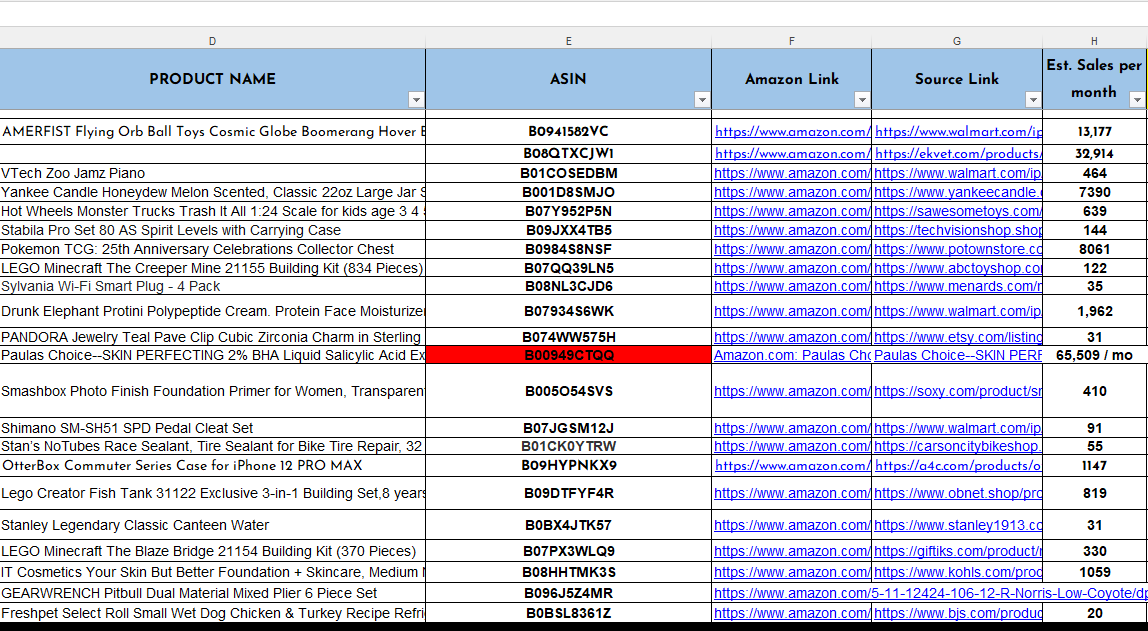Open the stanley1913 source link
Screen dimensions: 1148x631
pyautogui.click(x=958, y=525)
